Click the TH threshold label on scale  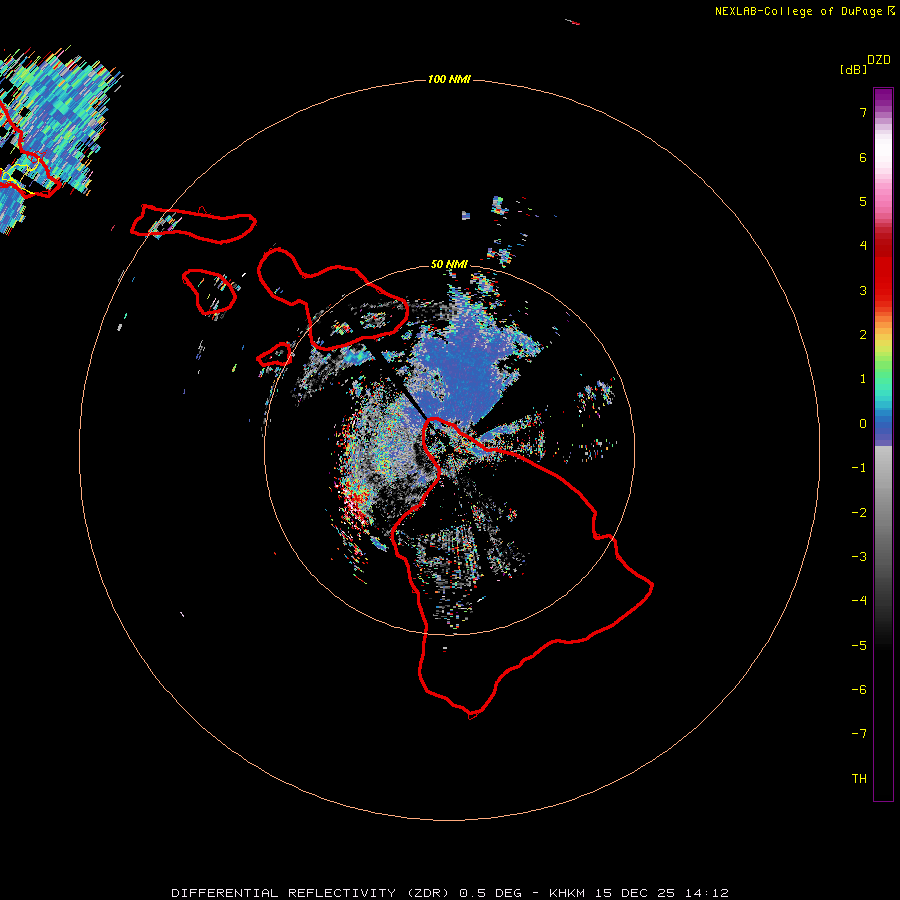pyautogui.click(x=859, y=779)
